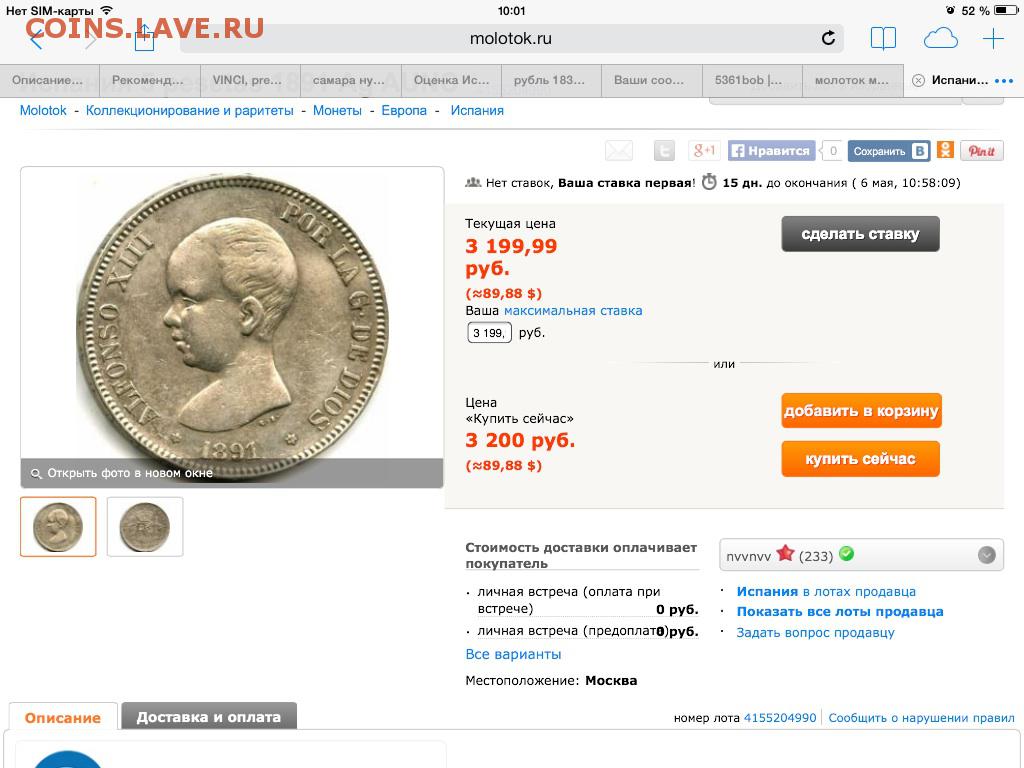Focus the maximum bid input field

[489, 332]
